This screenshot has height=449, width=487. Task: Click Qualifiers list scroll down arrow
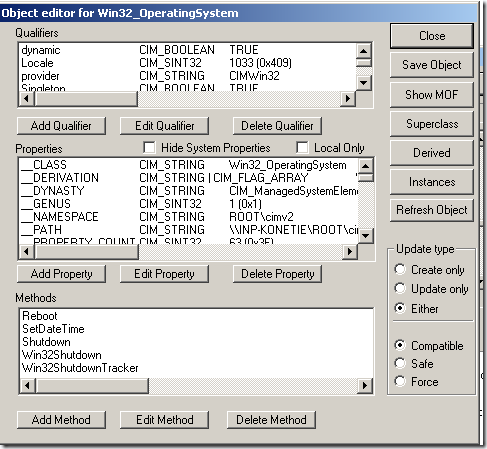pos(364,83)
